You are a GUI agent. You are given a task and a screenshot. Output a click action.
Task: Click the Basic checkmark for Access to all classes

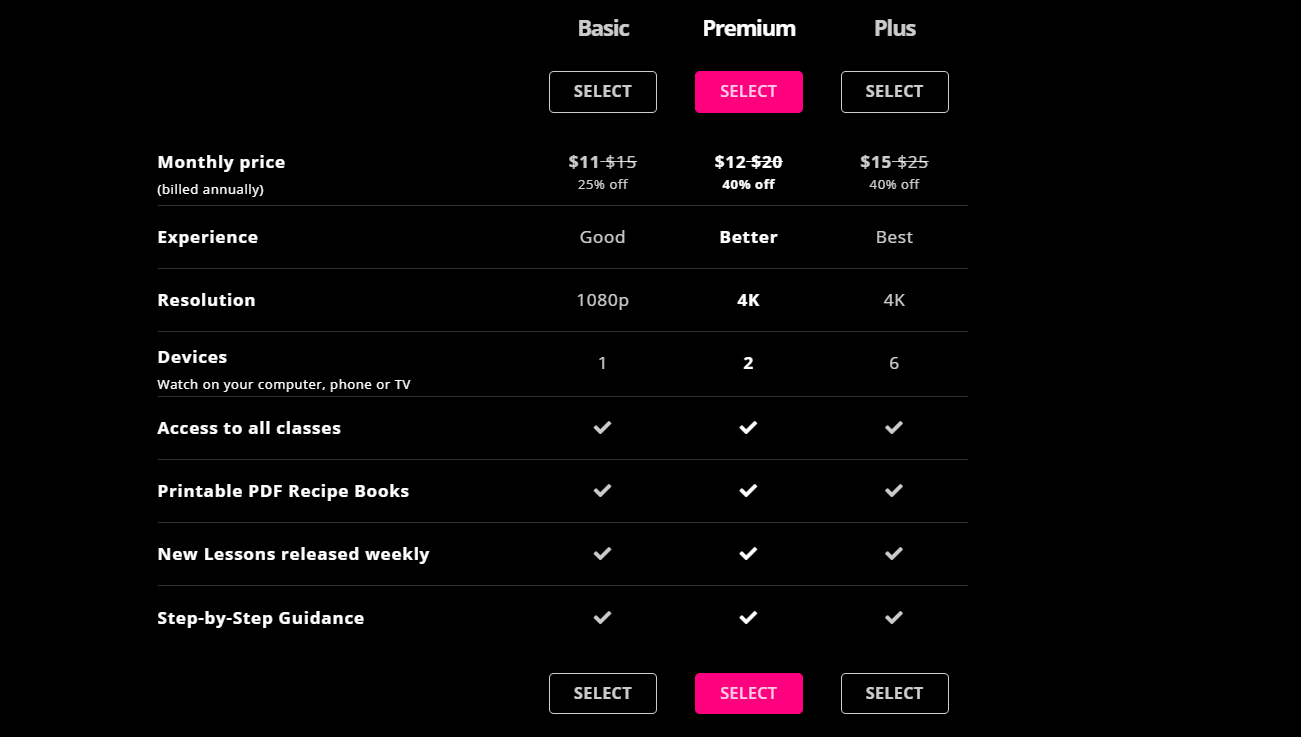602,428
